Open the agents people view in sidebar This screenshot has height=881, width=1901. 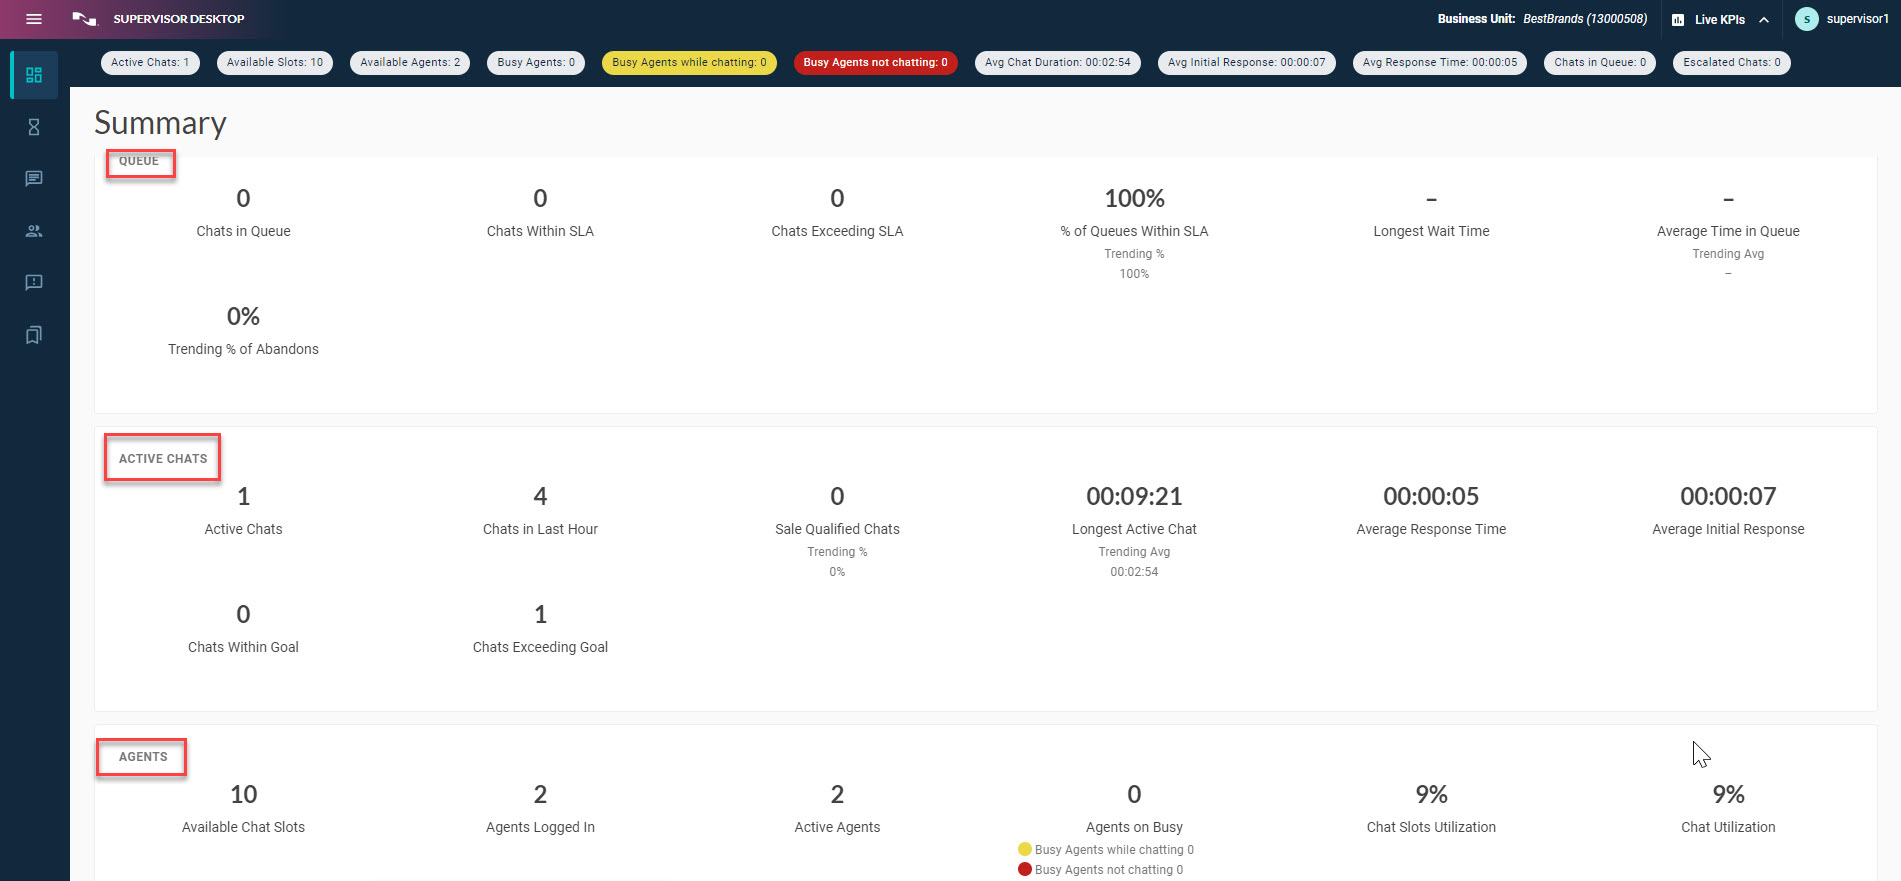tap(34, 231)
